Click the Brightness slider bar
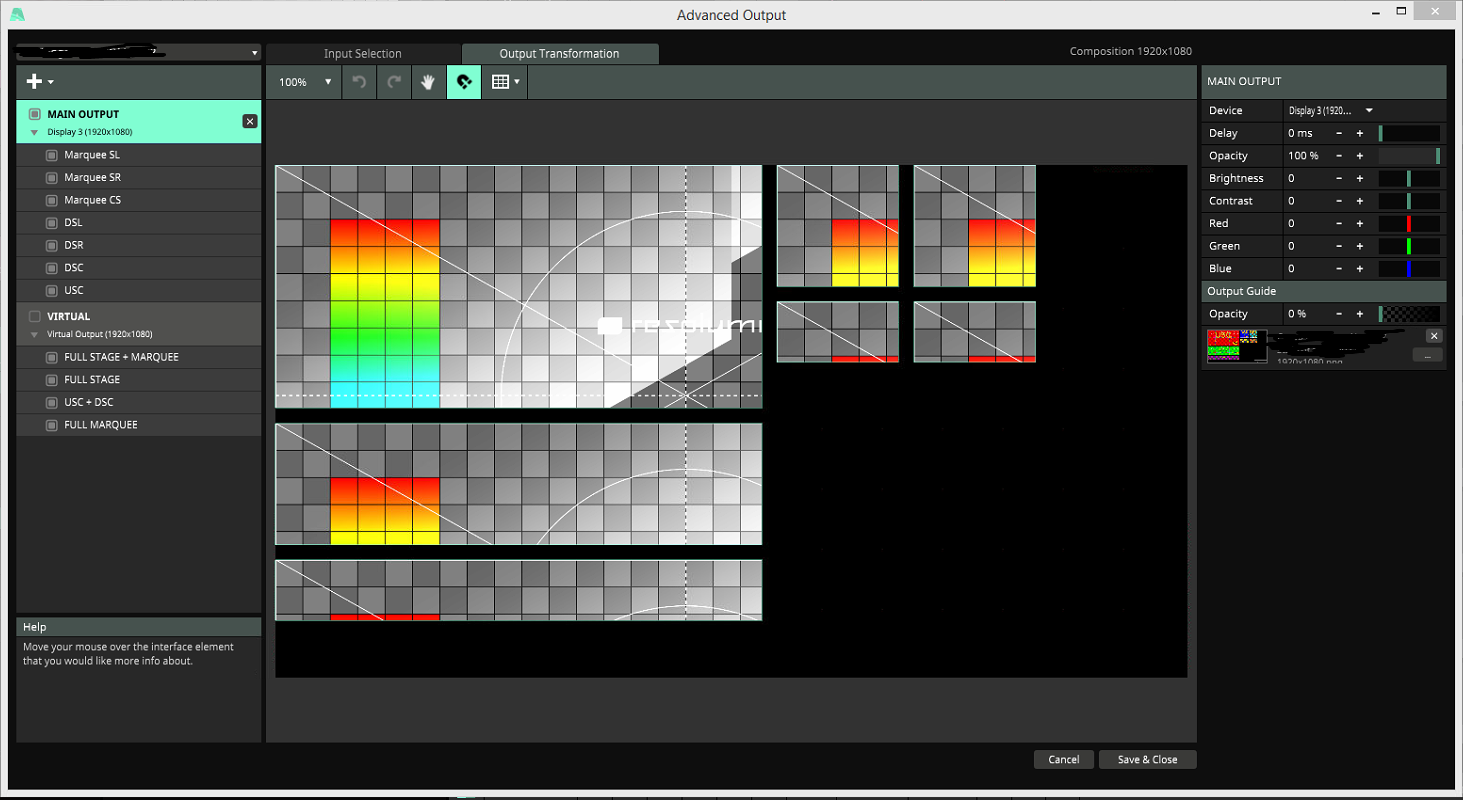Viewport: 1463px width, 800px height. (x=1408, y=179)
